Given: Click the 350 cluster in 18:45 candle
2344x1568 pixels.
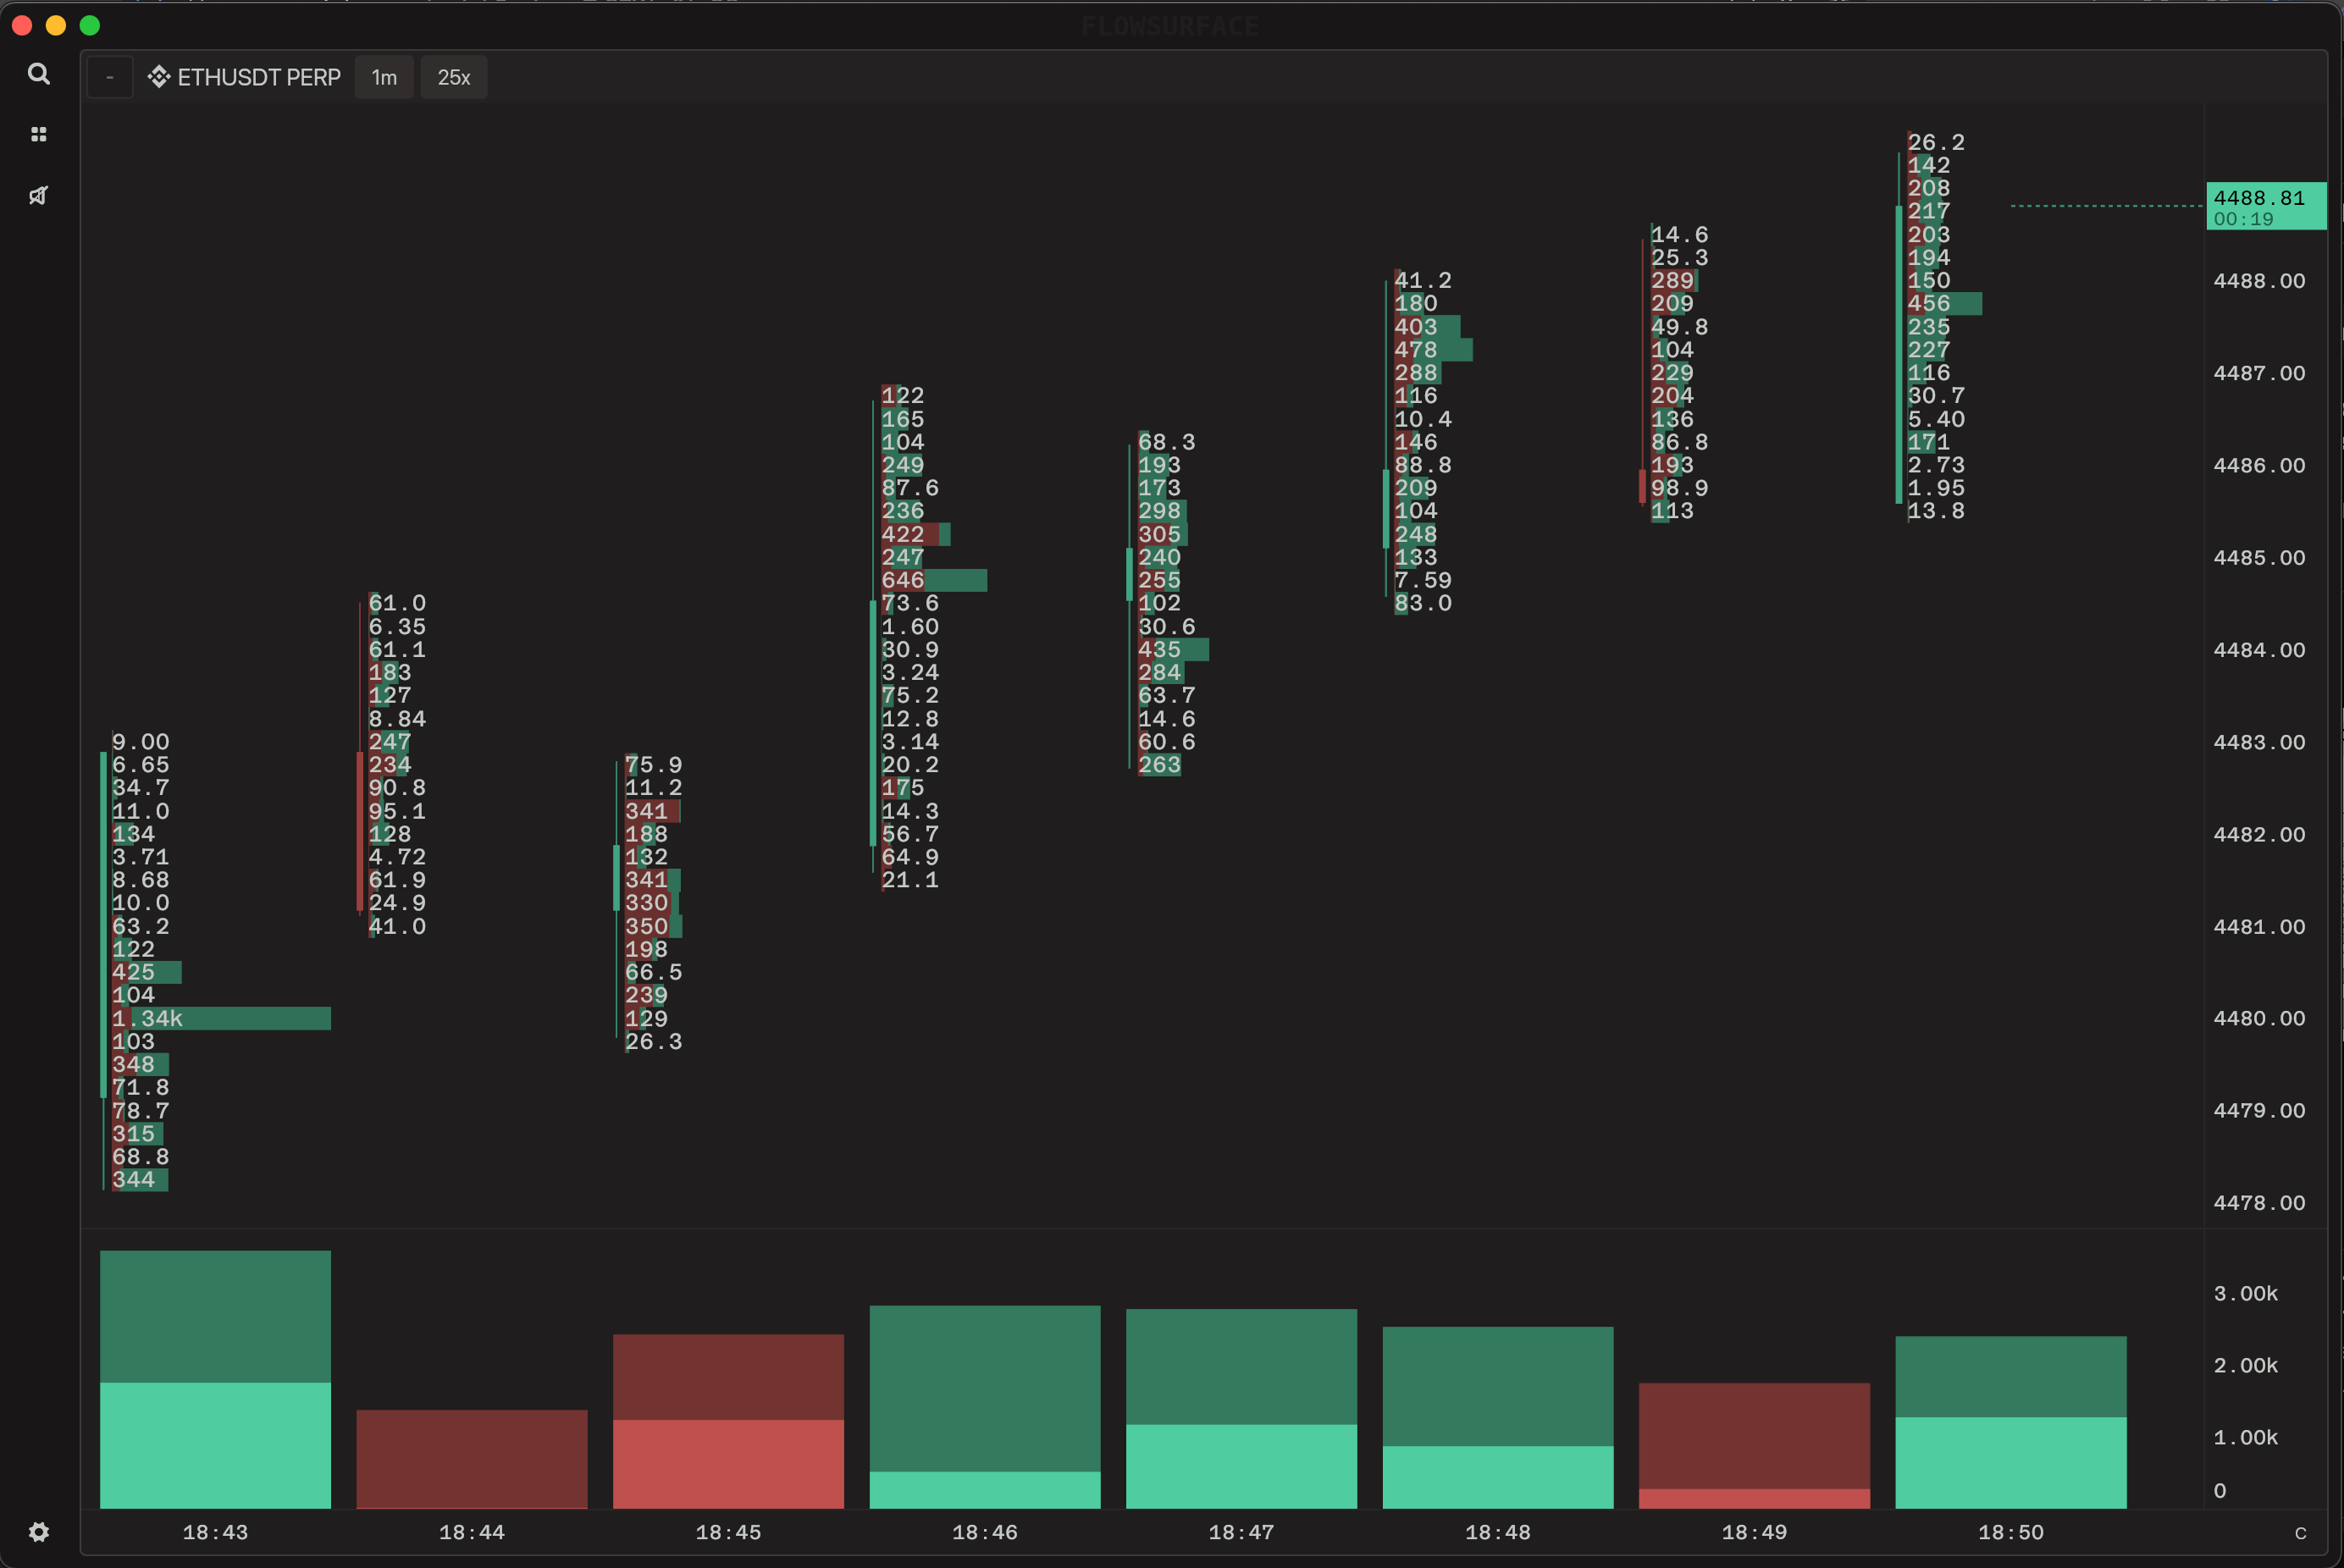Looking at the screenshot, I should [x=653, y=926].
